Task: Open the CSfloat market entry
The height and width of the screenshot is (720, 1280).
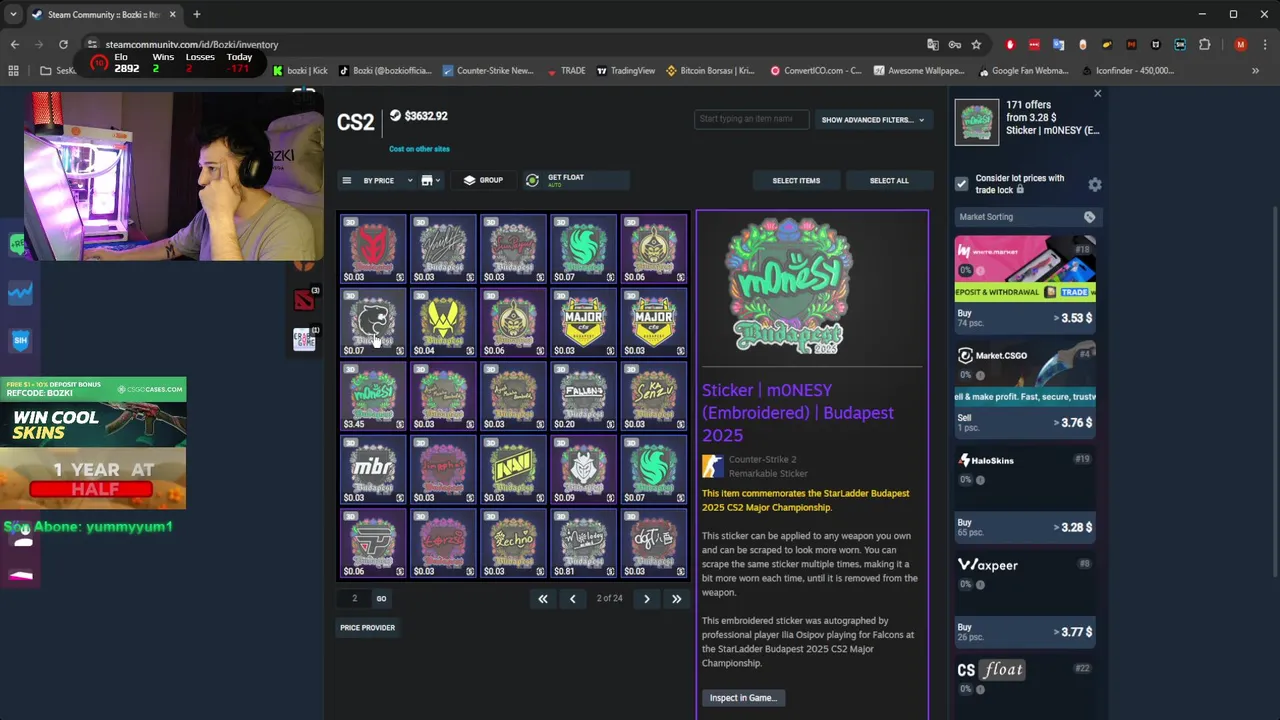Action: (x=1025, y=685)
